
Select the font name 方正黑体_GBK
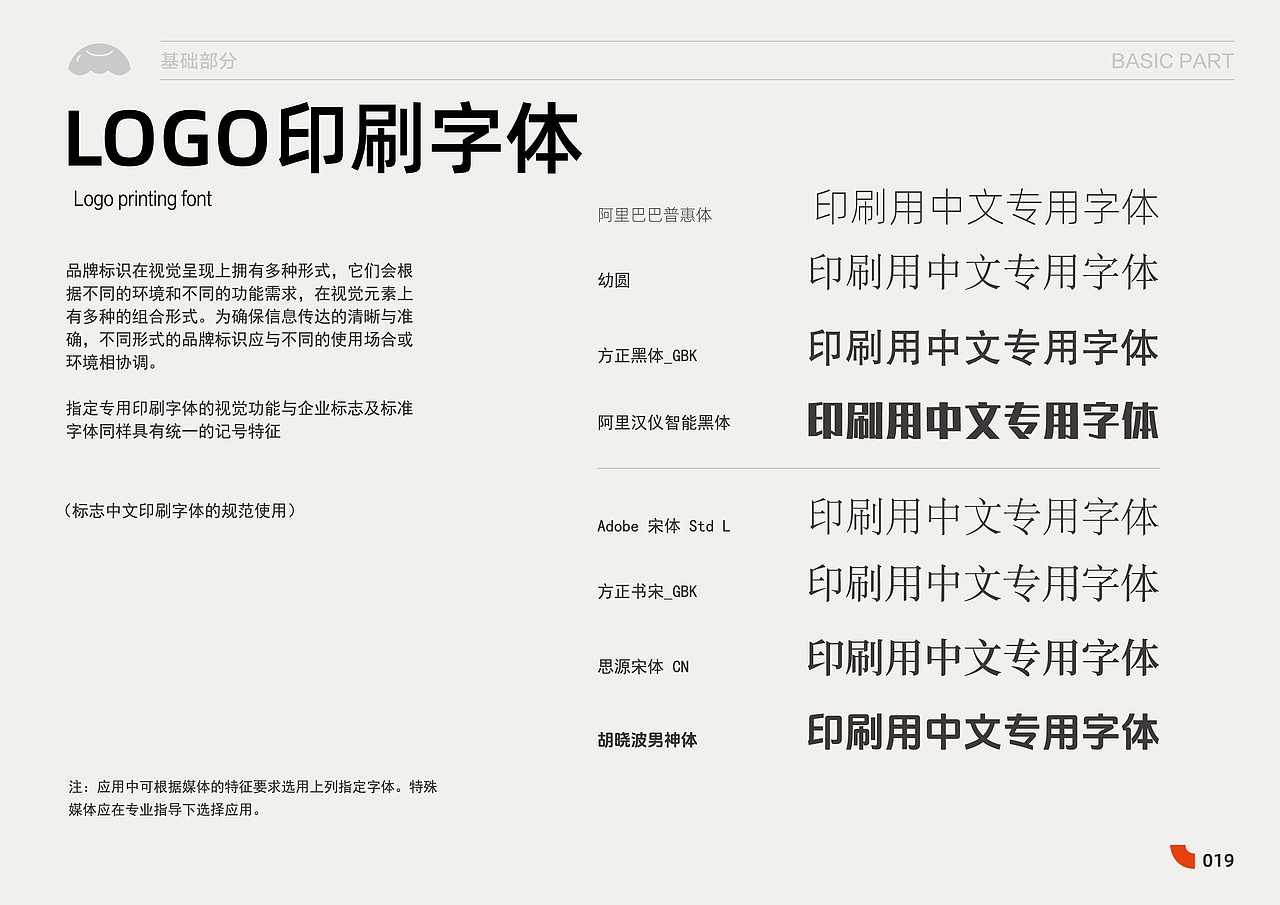pos(647,355)
